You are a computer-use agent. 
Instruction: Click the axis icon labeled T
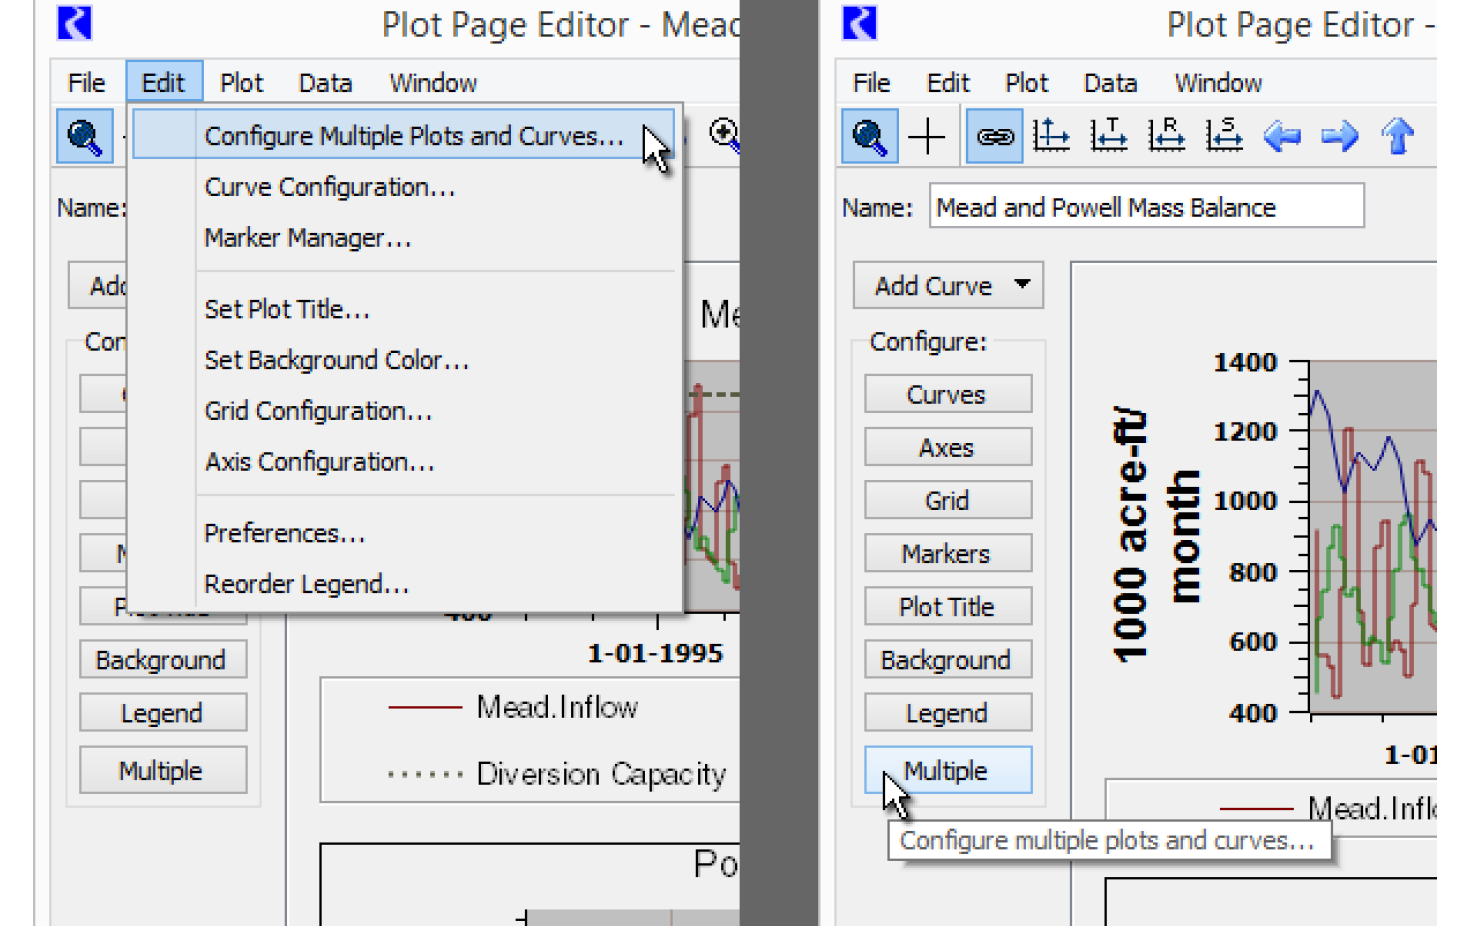pos(1109,136)
